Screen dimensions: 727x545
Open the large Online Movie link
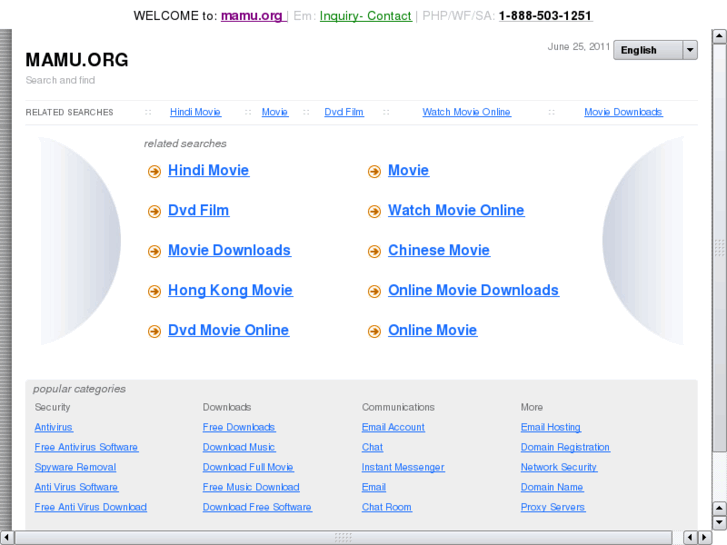pyautogui.click(x=433, y=330)
